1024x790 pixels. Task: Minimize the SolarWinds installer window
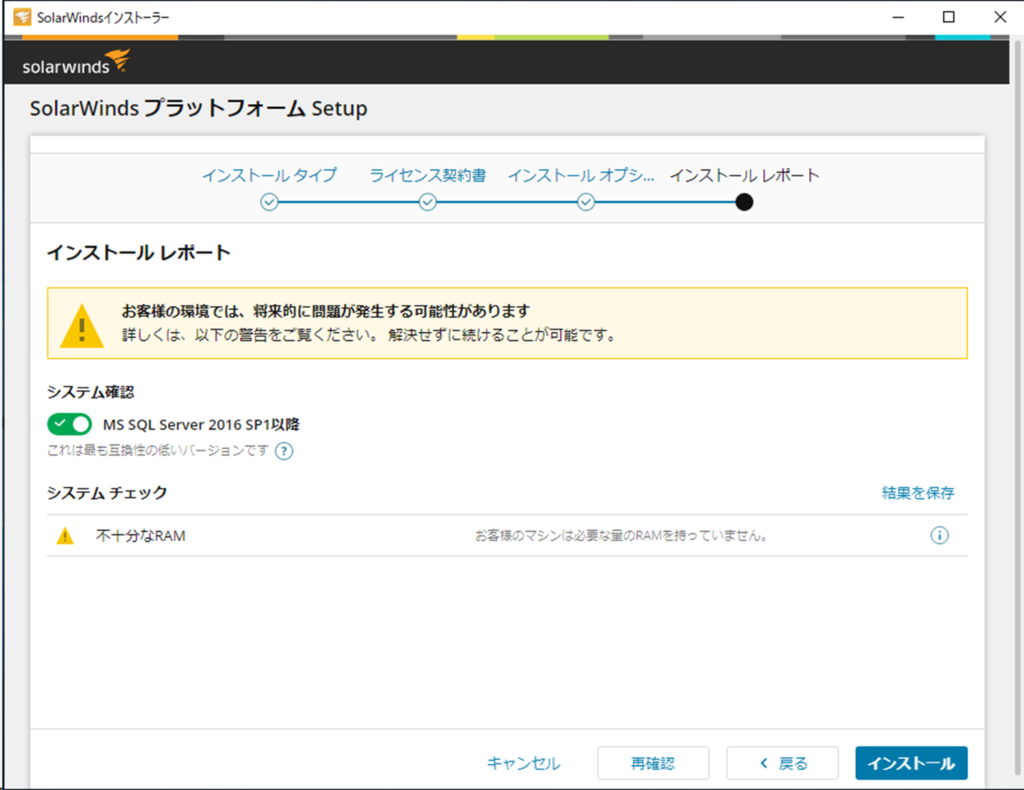[x=899, y=18]
